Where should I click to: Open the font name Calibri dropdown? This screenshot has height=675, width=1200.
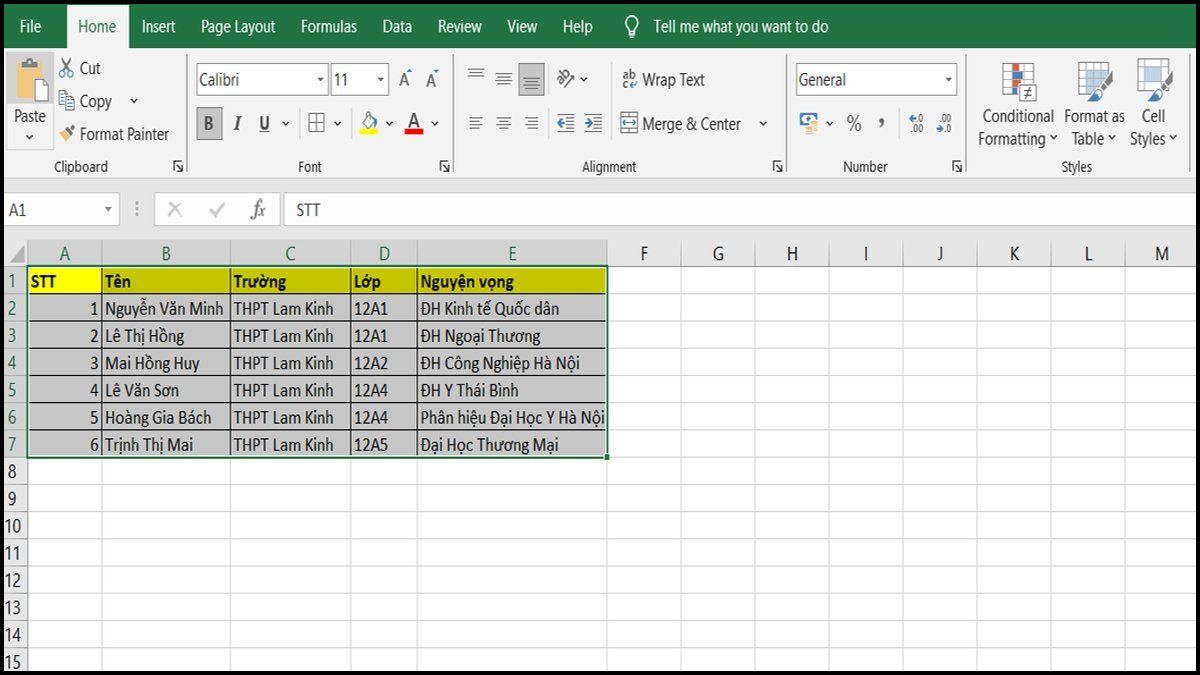[321, 80]
